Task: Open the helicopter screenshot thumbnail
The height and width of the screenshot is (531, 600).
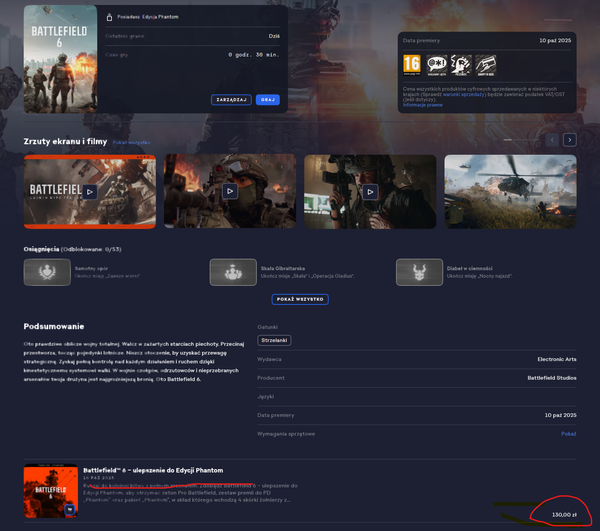Action: (510, 191)
